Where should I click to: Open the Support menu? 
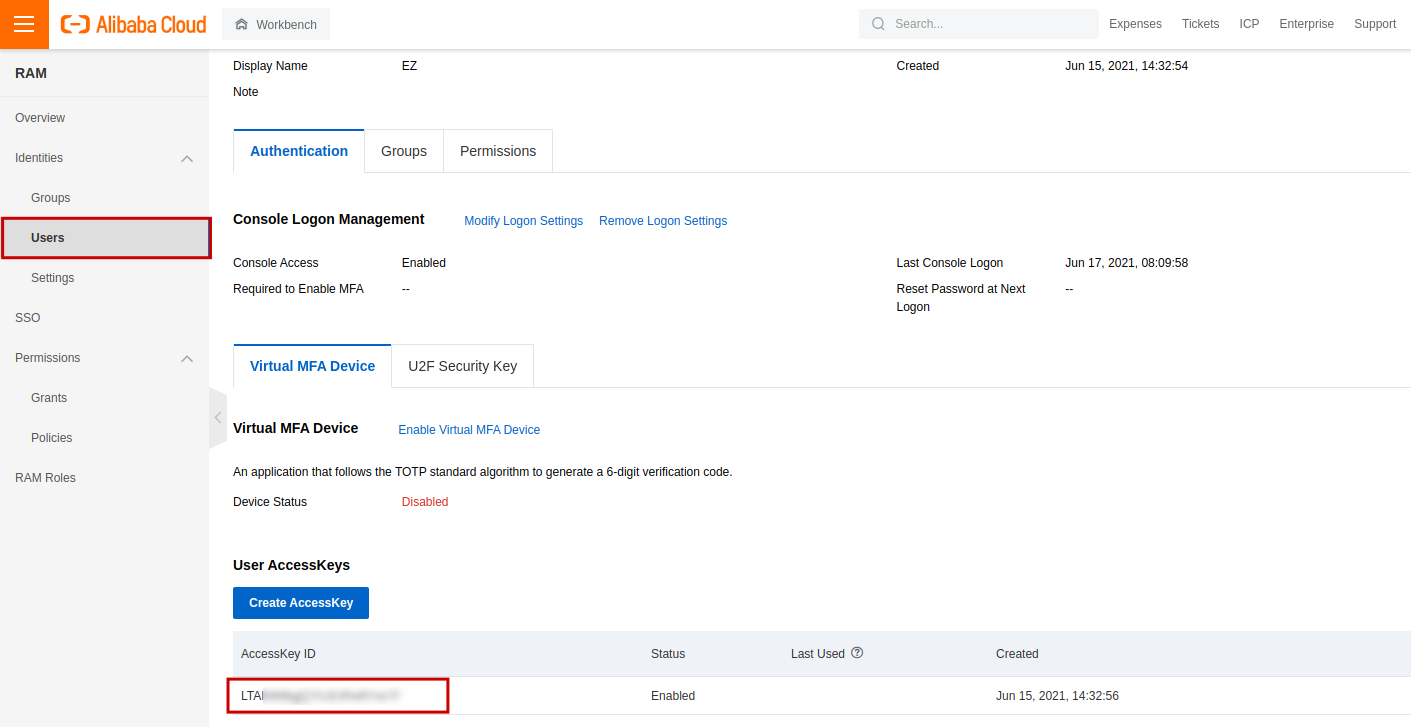pyautogui.click(x=1375, y=24)
